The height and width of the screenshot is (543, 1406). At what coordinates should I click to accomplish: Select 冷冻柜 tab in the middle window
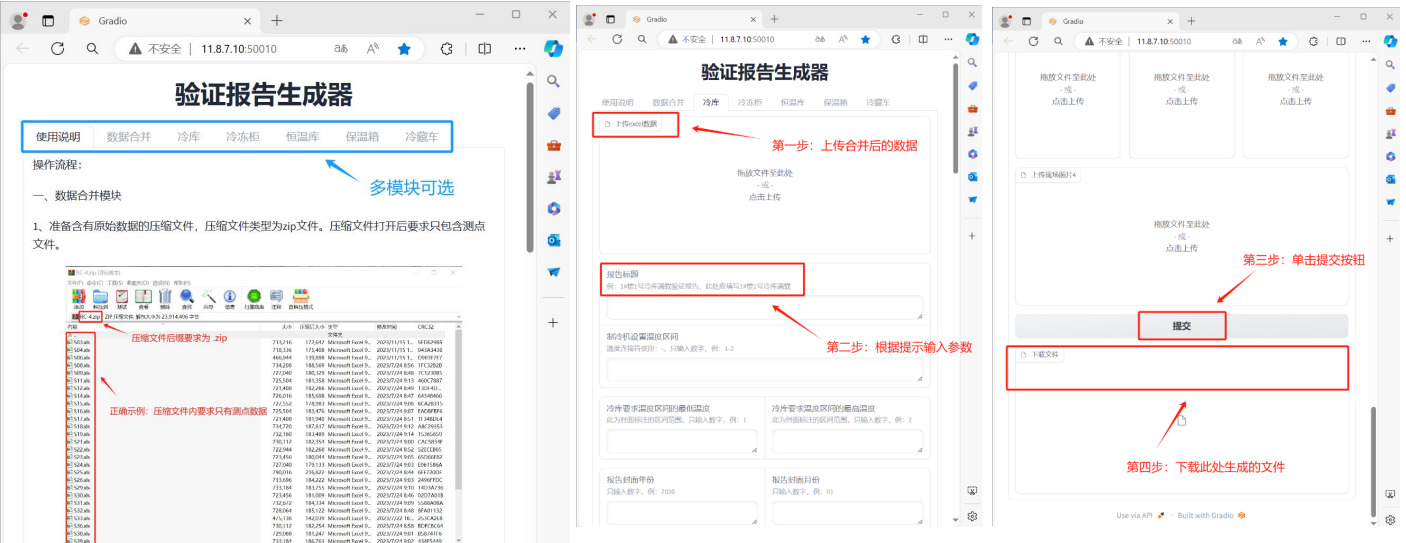pyautogui.click(x=750, y=102)
